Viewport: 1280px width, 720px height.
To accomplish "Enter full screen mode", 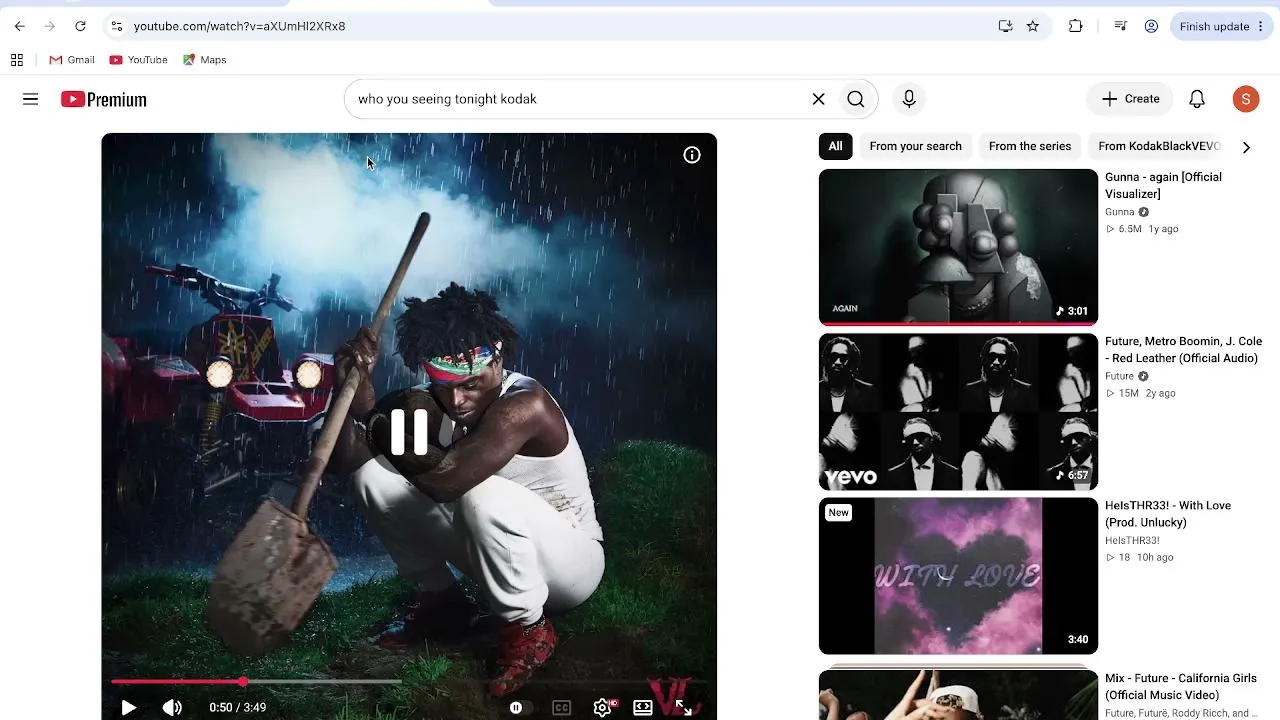I will click(x=684, y=707).
